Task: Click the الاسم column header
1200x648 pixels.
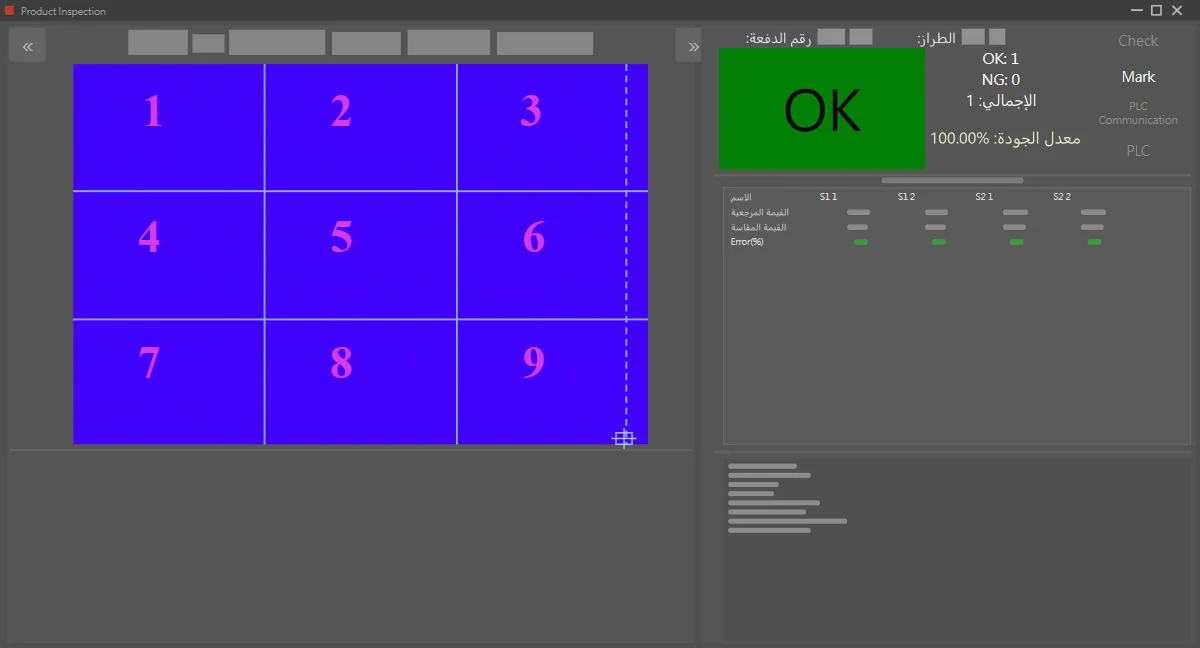Action: coord(741,197)
